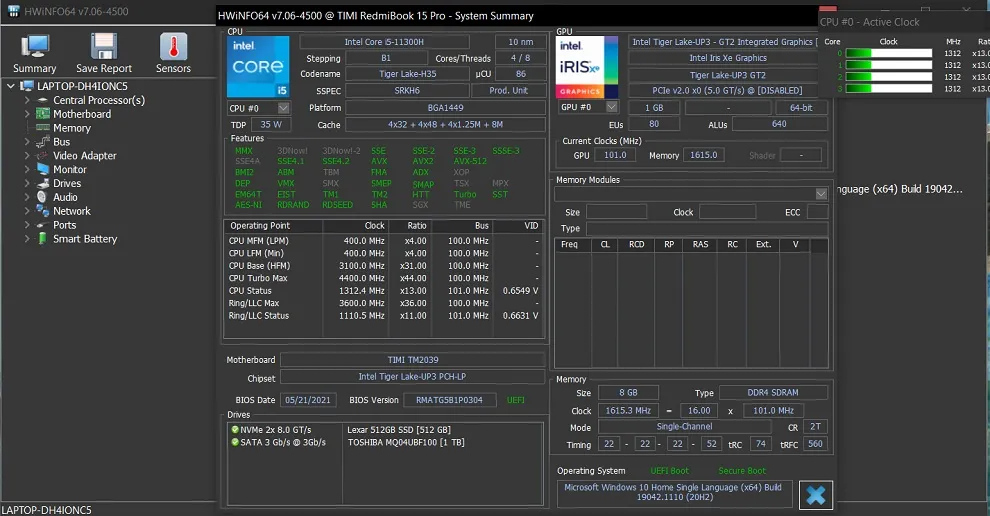This screenshot has width=990, height=516.
Task: Click the Core 1 clock bar in Active Clock
Action: (x=888, y=65)
